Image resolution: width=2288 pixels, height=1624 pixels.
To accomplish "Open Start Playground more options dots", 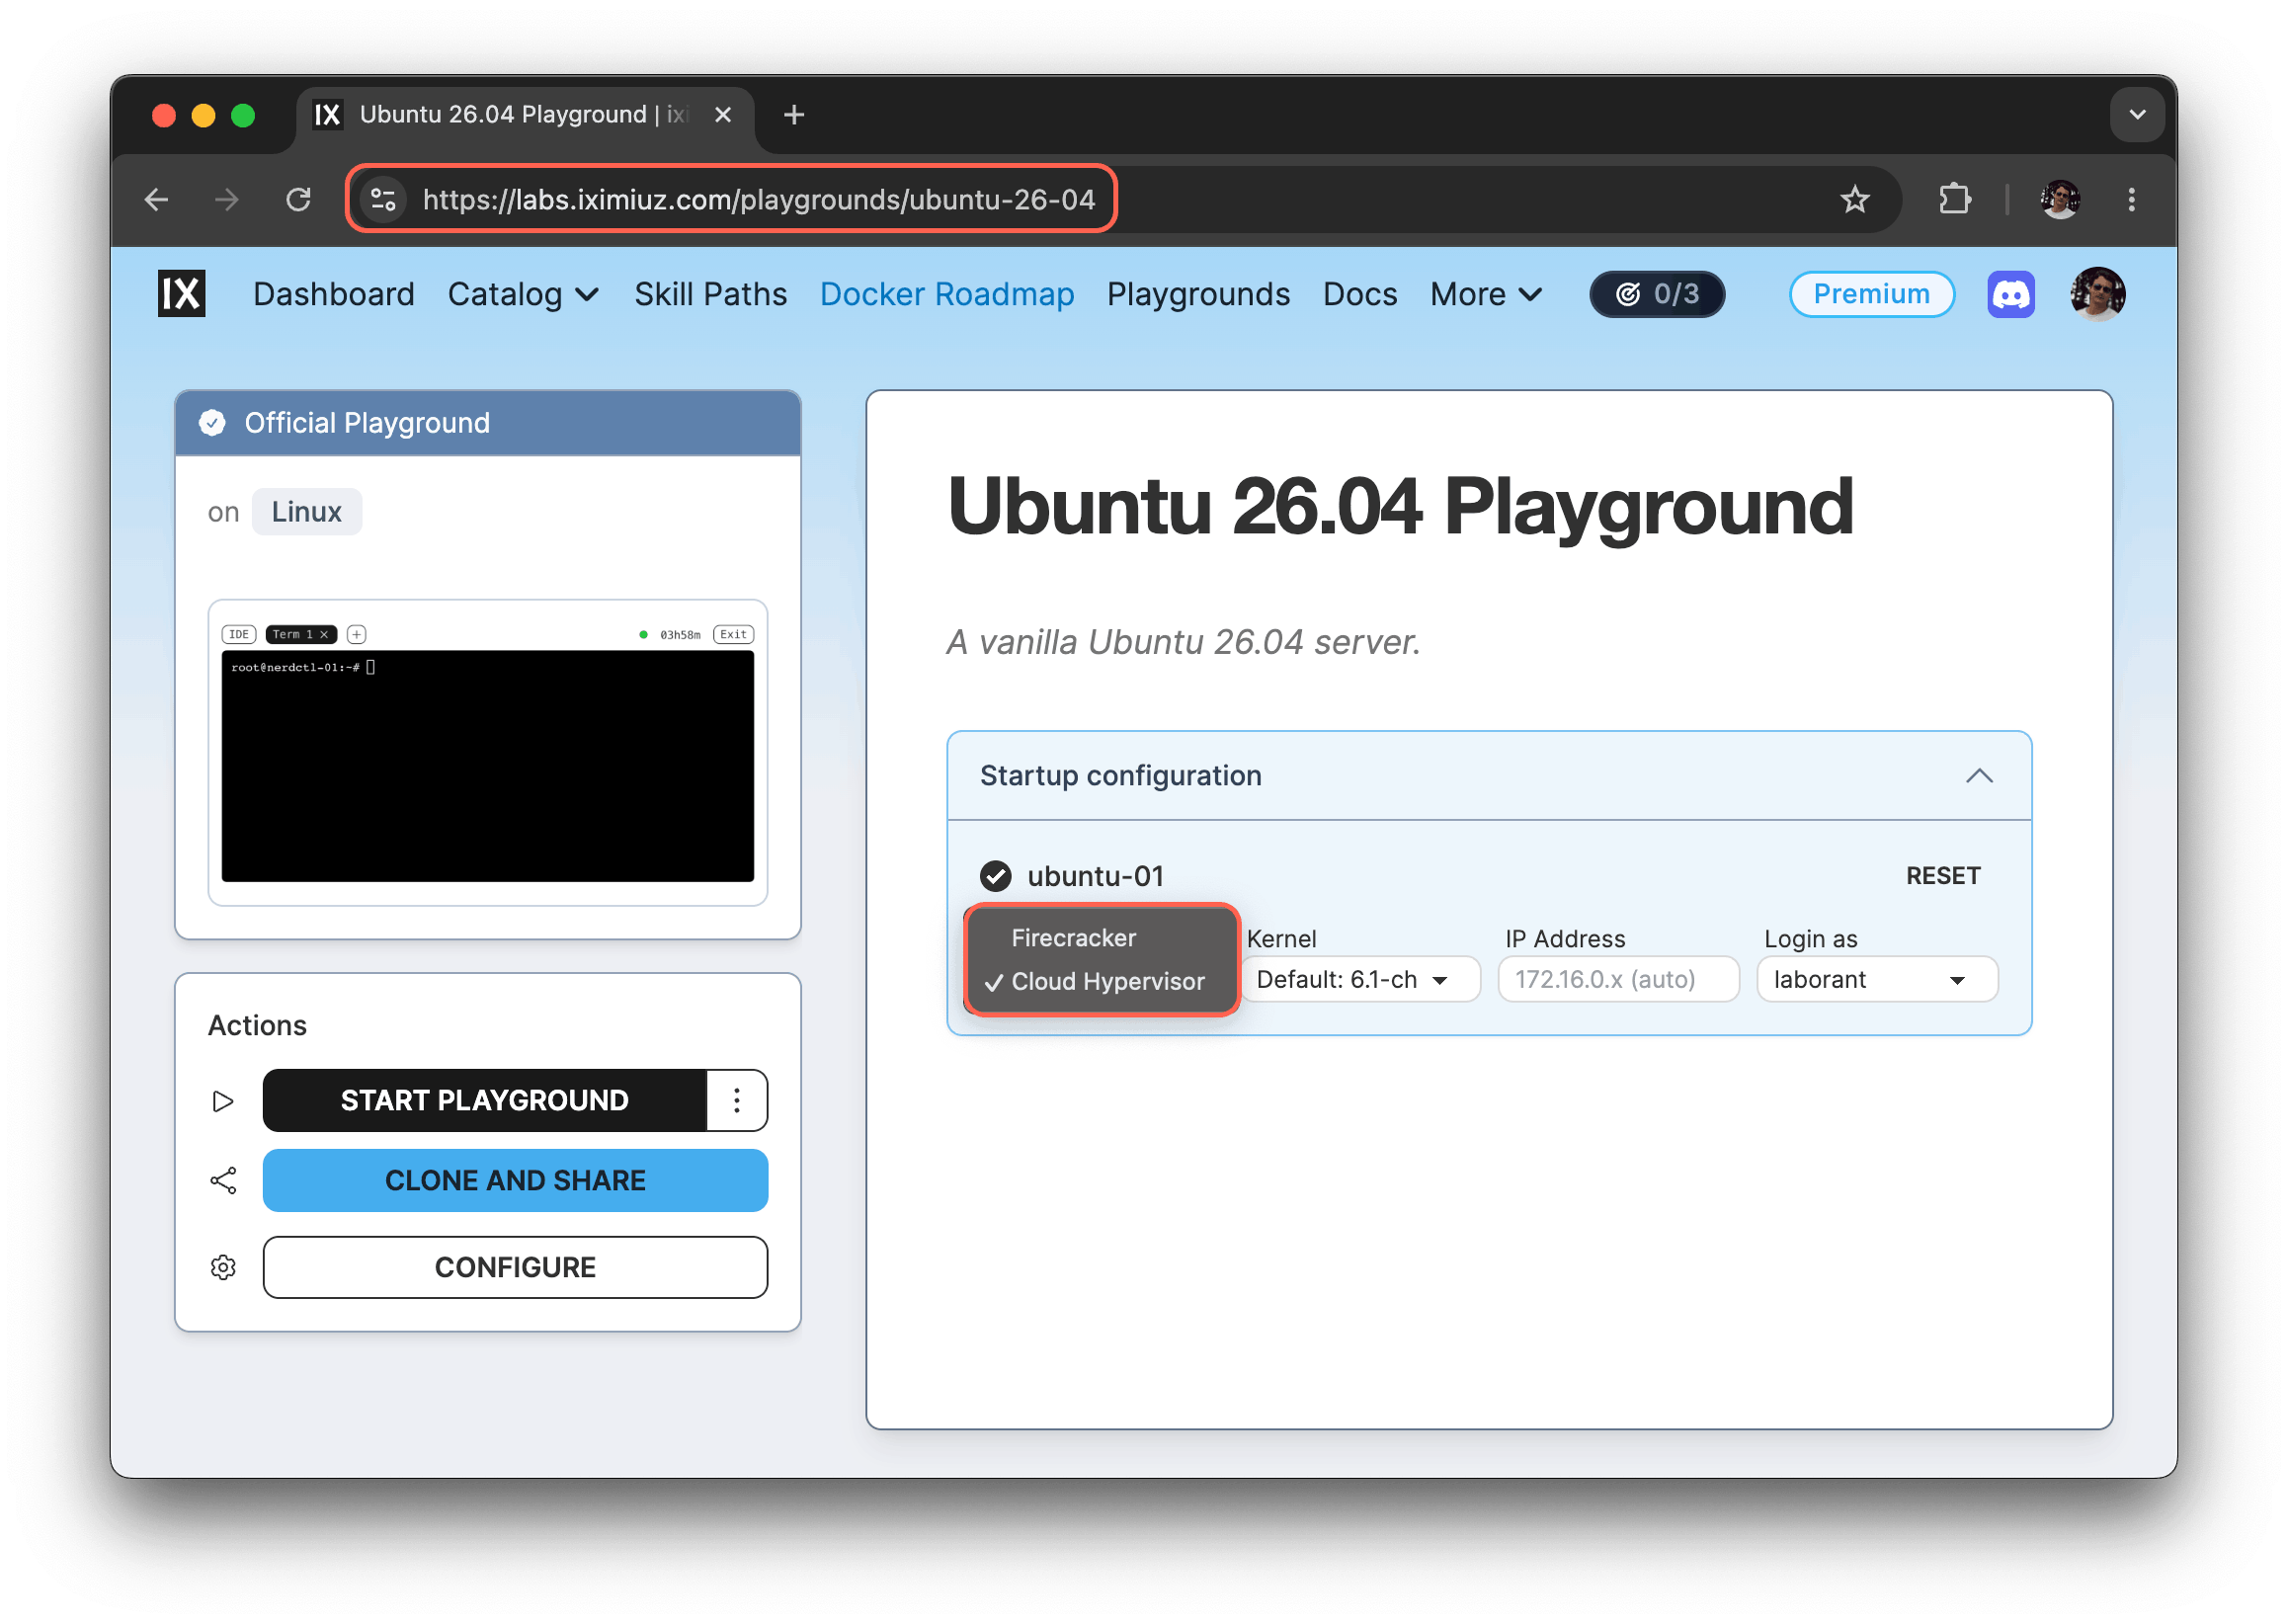I will pos(737,1101).
